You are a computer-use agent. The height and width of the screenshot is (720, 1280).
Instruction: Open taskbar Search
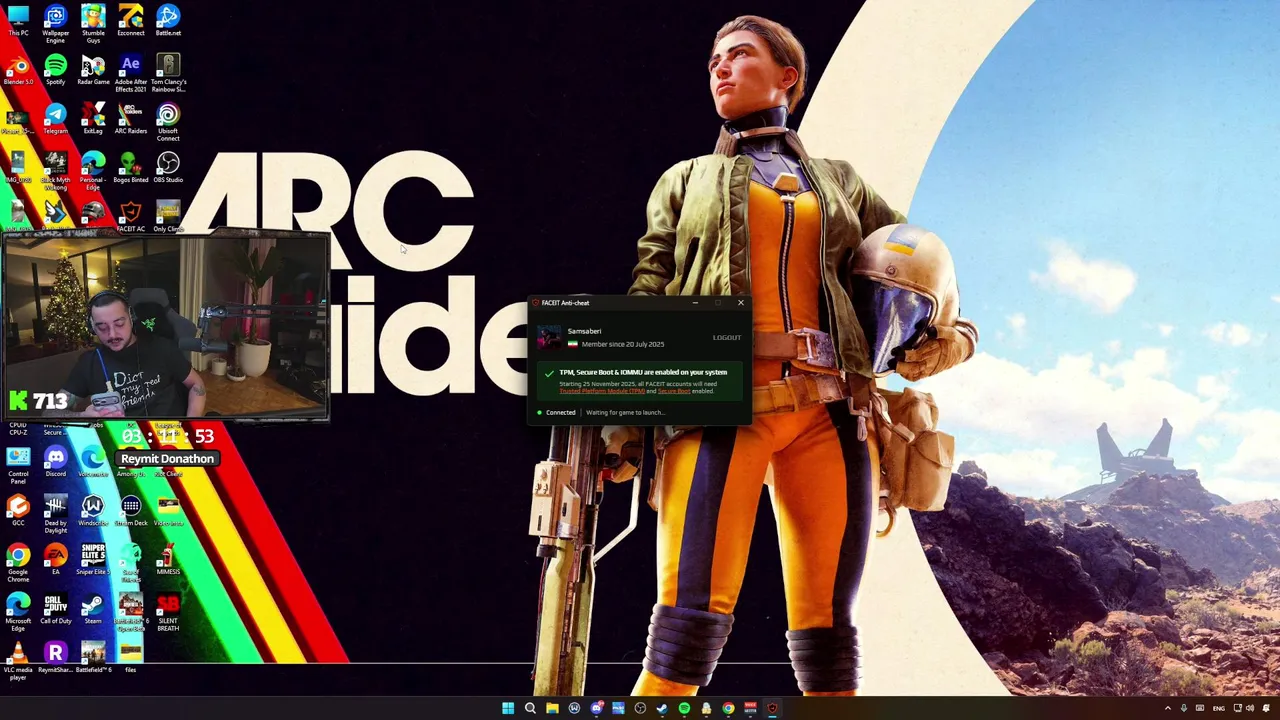530,708
